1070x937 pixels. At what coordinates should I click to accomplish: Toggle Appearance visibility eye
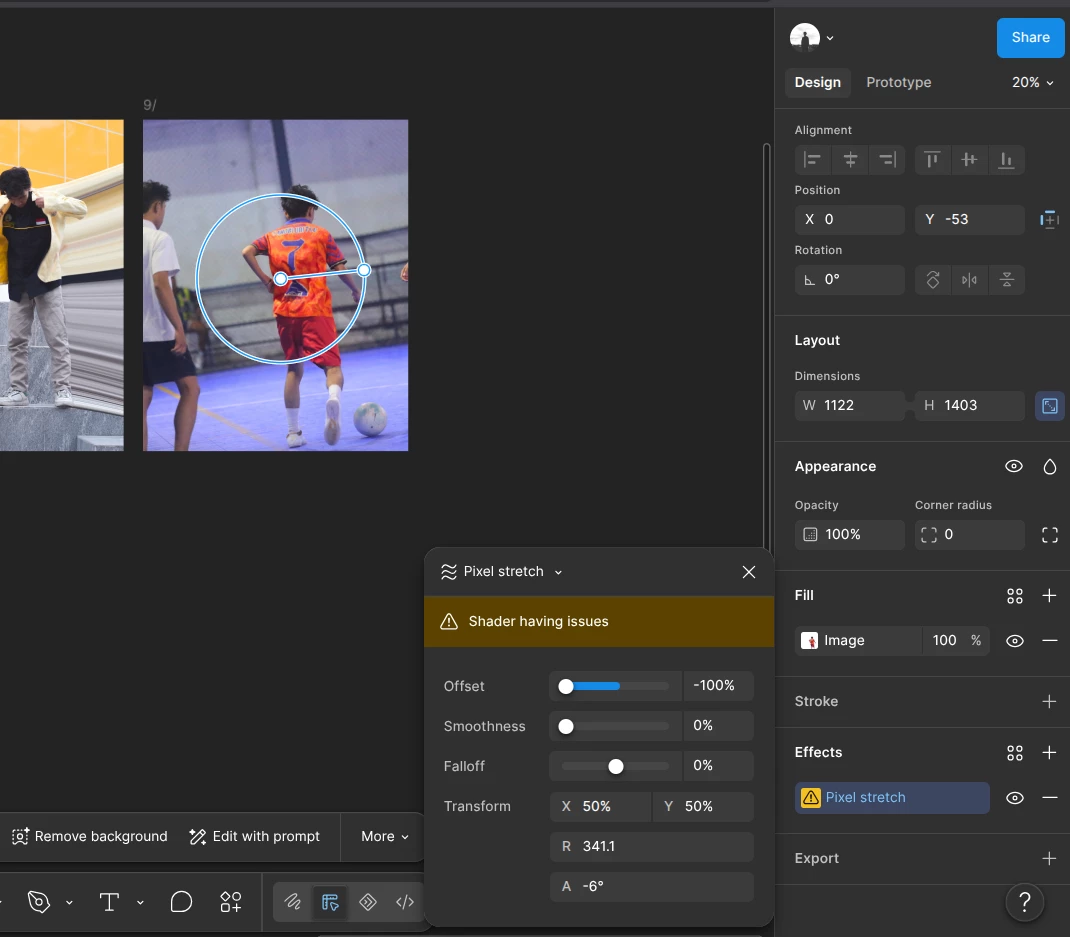click(1014, 467)
